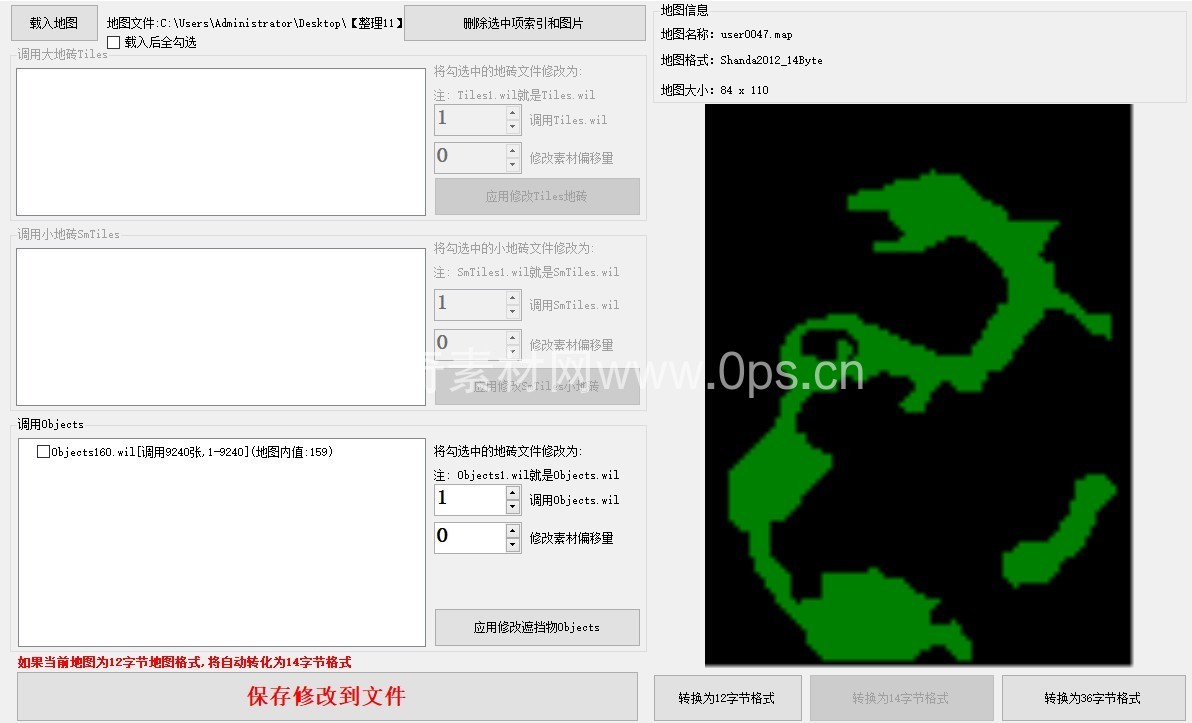Decrease Objects 修改素材偏移量 offset value
Viewport: 1192px width, 723px height.
513,545
